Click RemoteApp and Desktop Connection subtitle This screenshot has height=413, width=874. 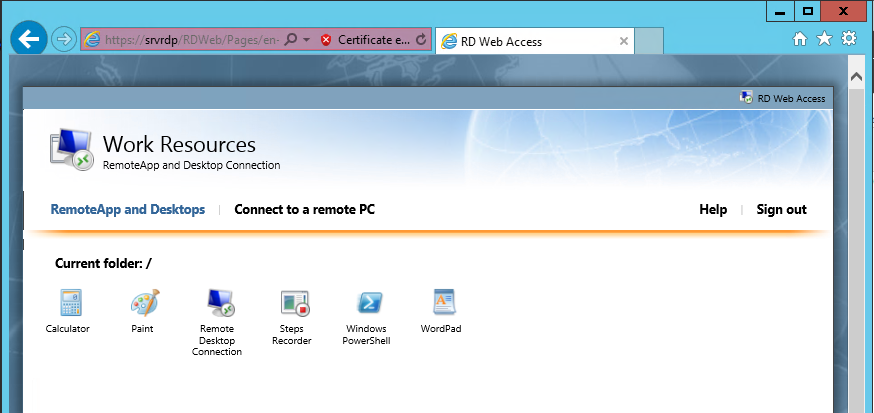192,166
